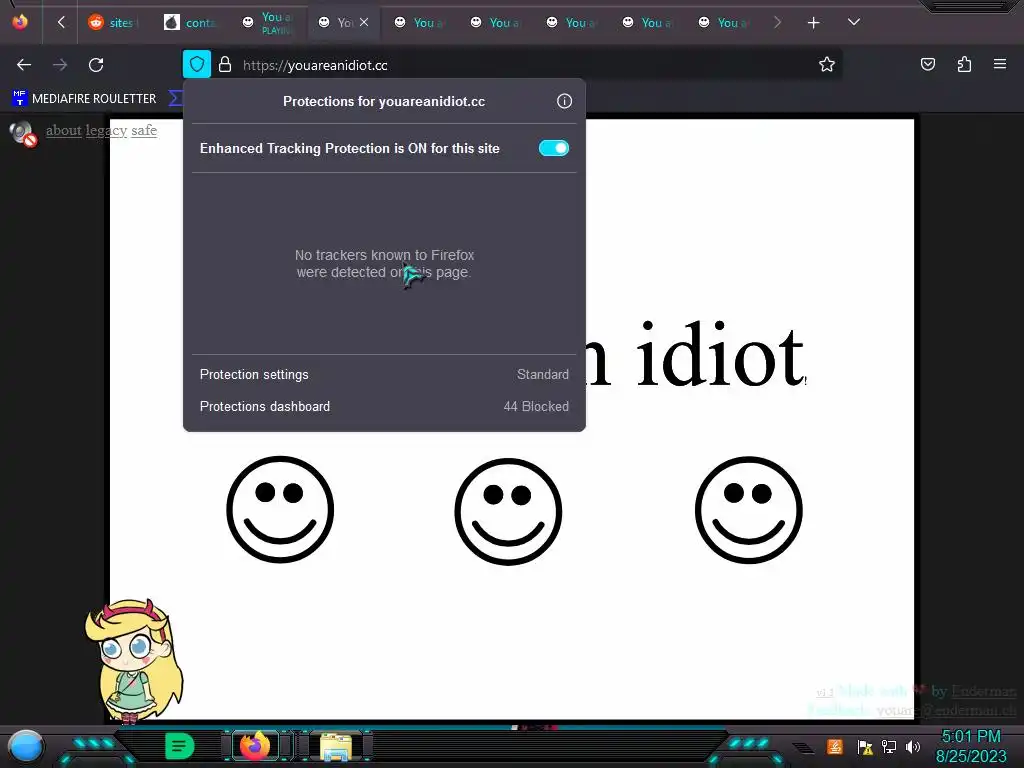Viewport: 1024px width, 768px height.
Task: Switch to the Reddit "sites" tab
Action: pyautogui.click(x=114, y=23)
